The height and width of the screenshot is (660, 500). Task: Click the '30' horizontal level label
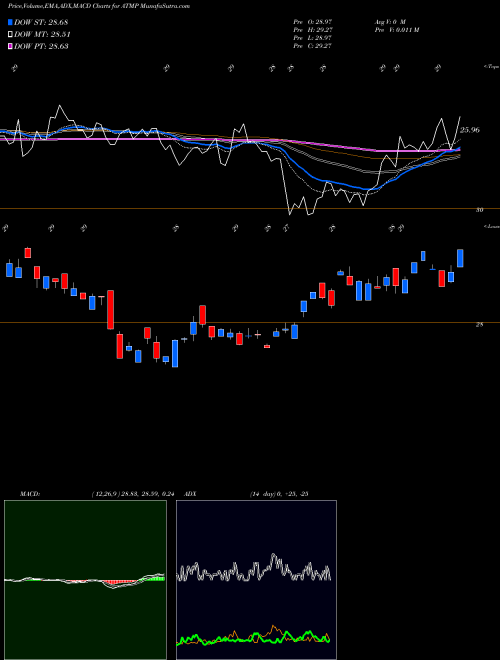click(479, 210)
